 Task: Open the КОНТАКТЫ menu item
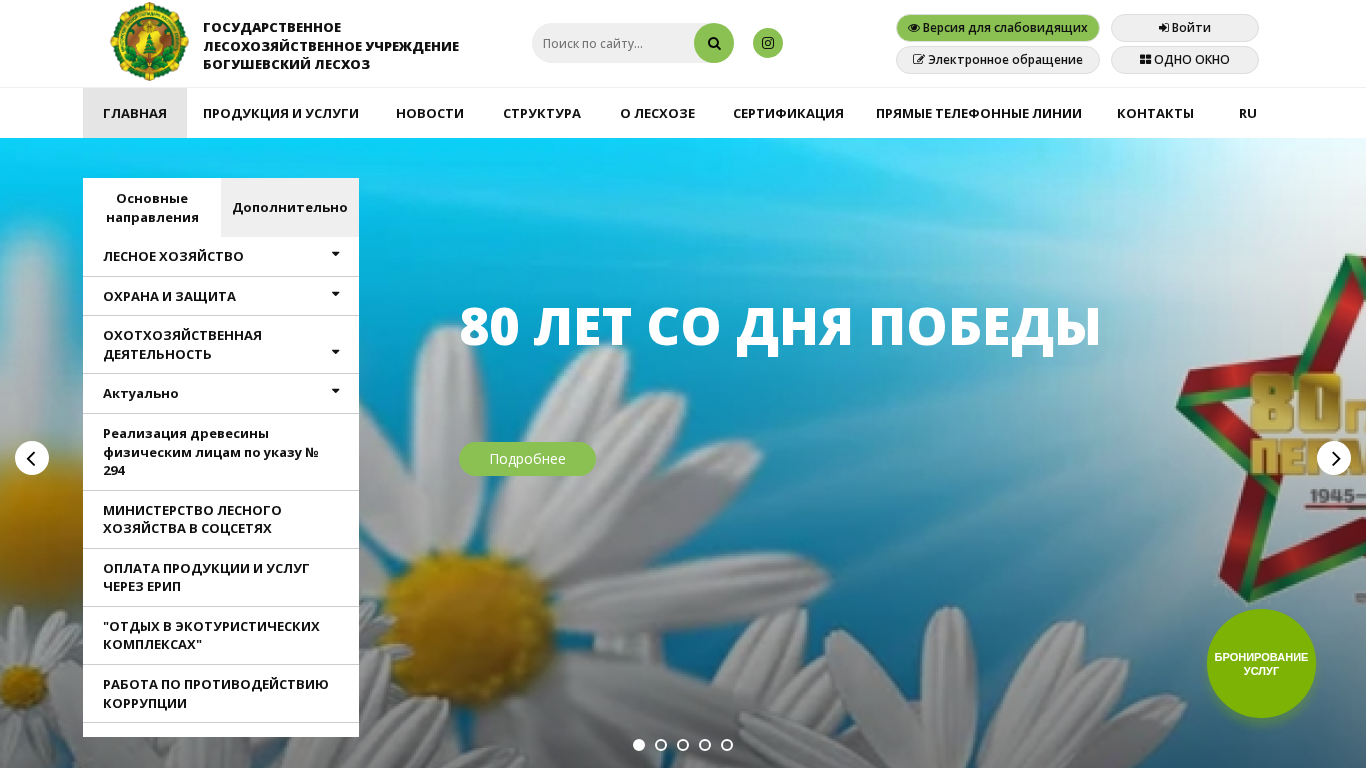1155,113
